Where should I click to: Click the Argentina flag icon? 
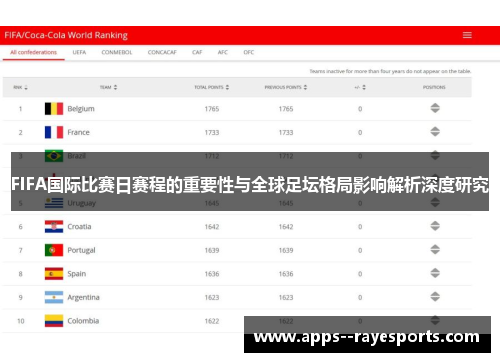[54, 297]
